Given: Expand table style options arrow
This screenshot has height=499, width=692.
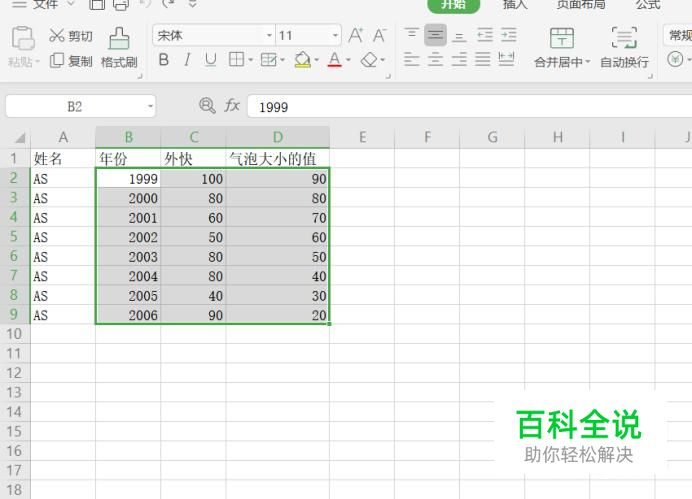Looking at the screenshot, I should point(282,60).
